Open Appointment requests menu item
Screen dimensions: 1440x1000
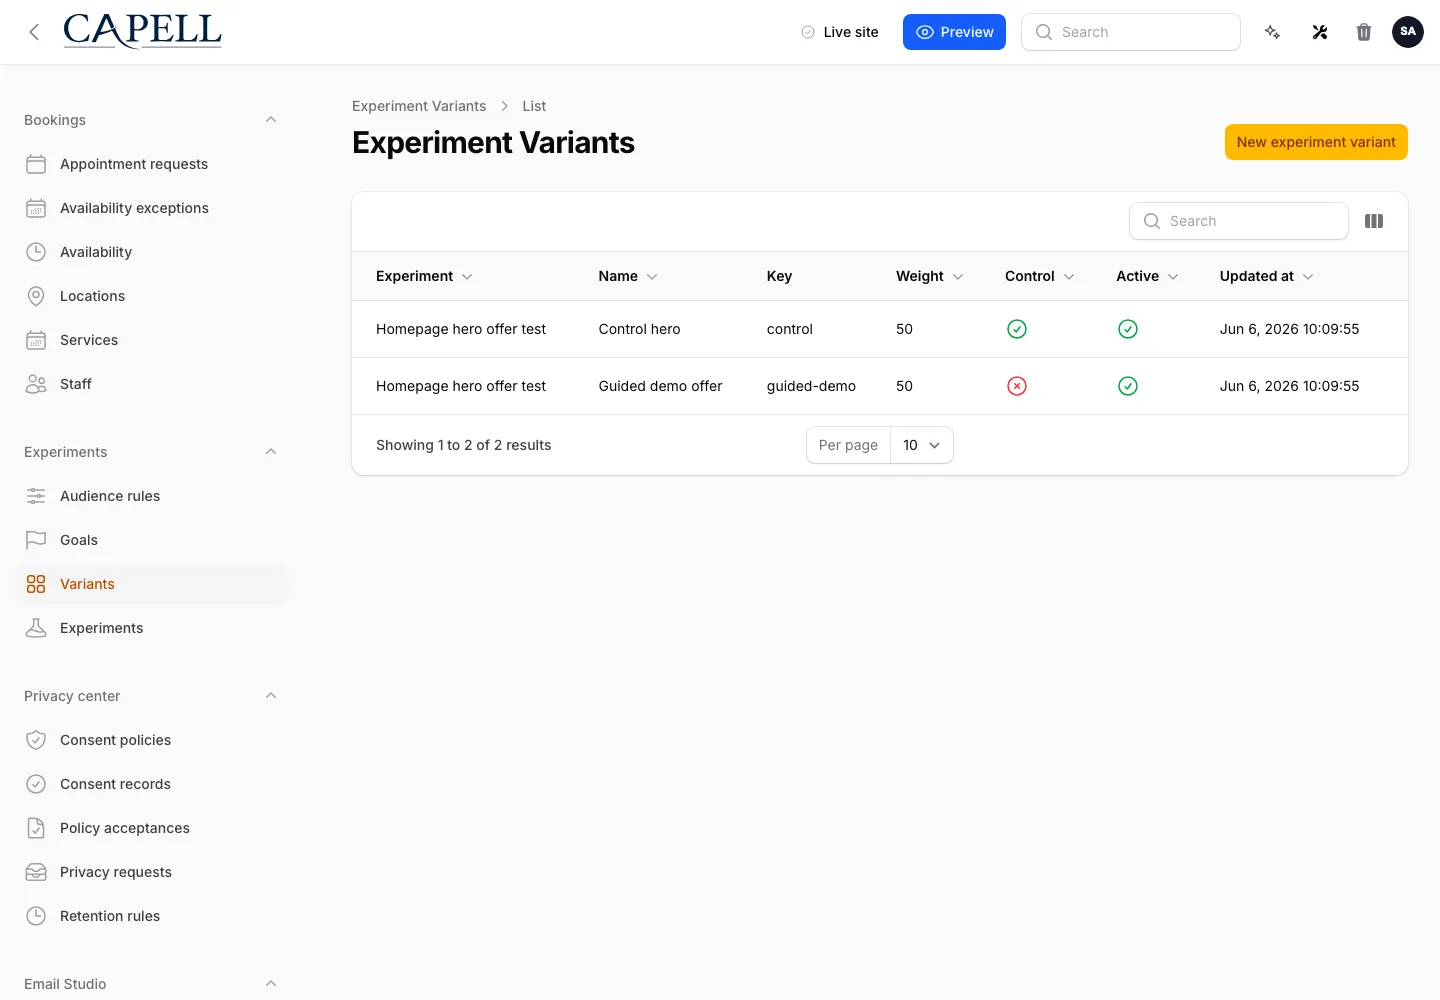point(152,164)
